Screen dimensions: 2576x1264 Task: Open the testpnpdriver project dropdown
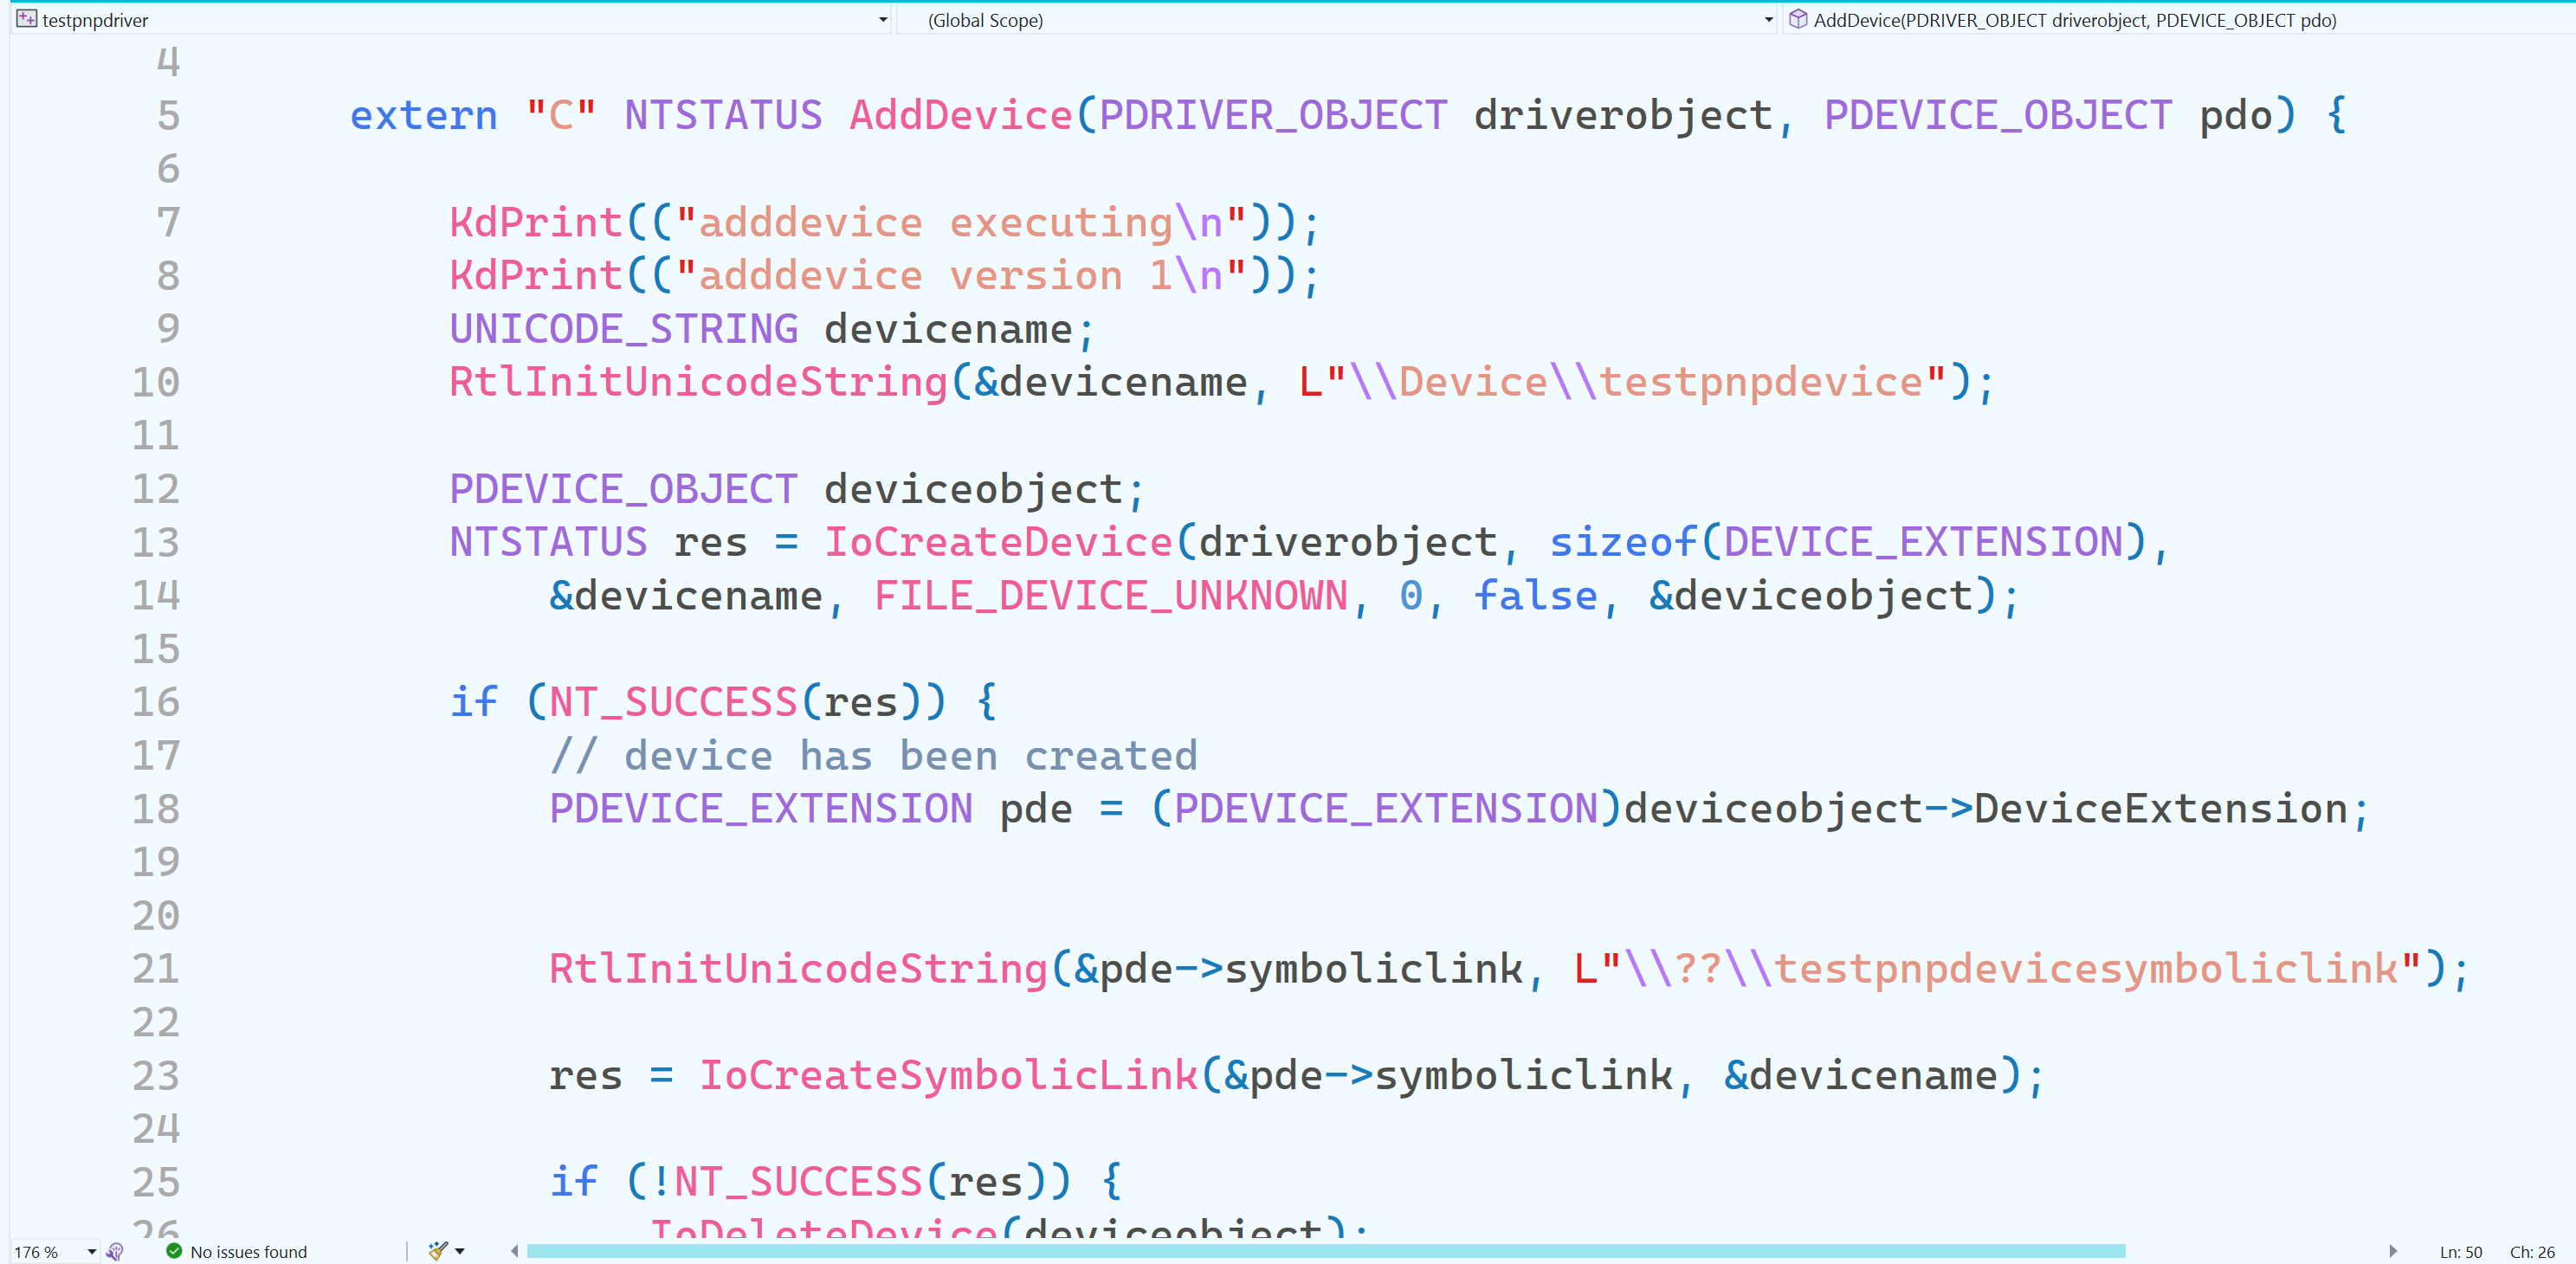[x=882, y=20]
